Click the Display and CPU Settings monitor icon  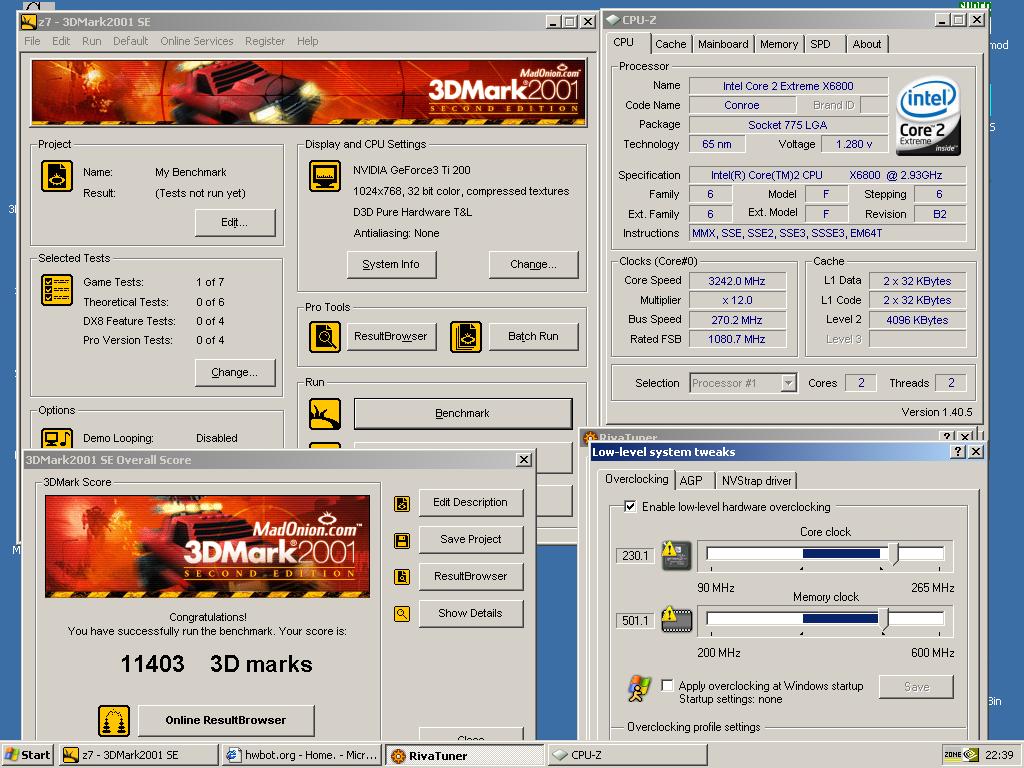[x=325, y=176]
